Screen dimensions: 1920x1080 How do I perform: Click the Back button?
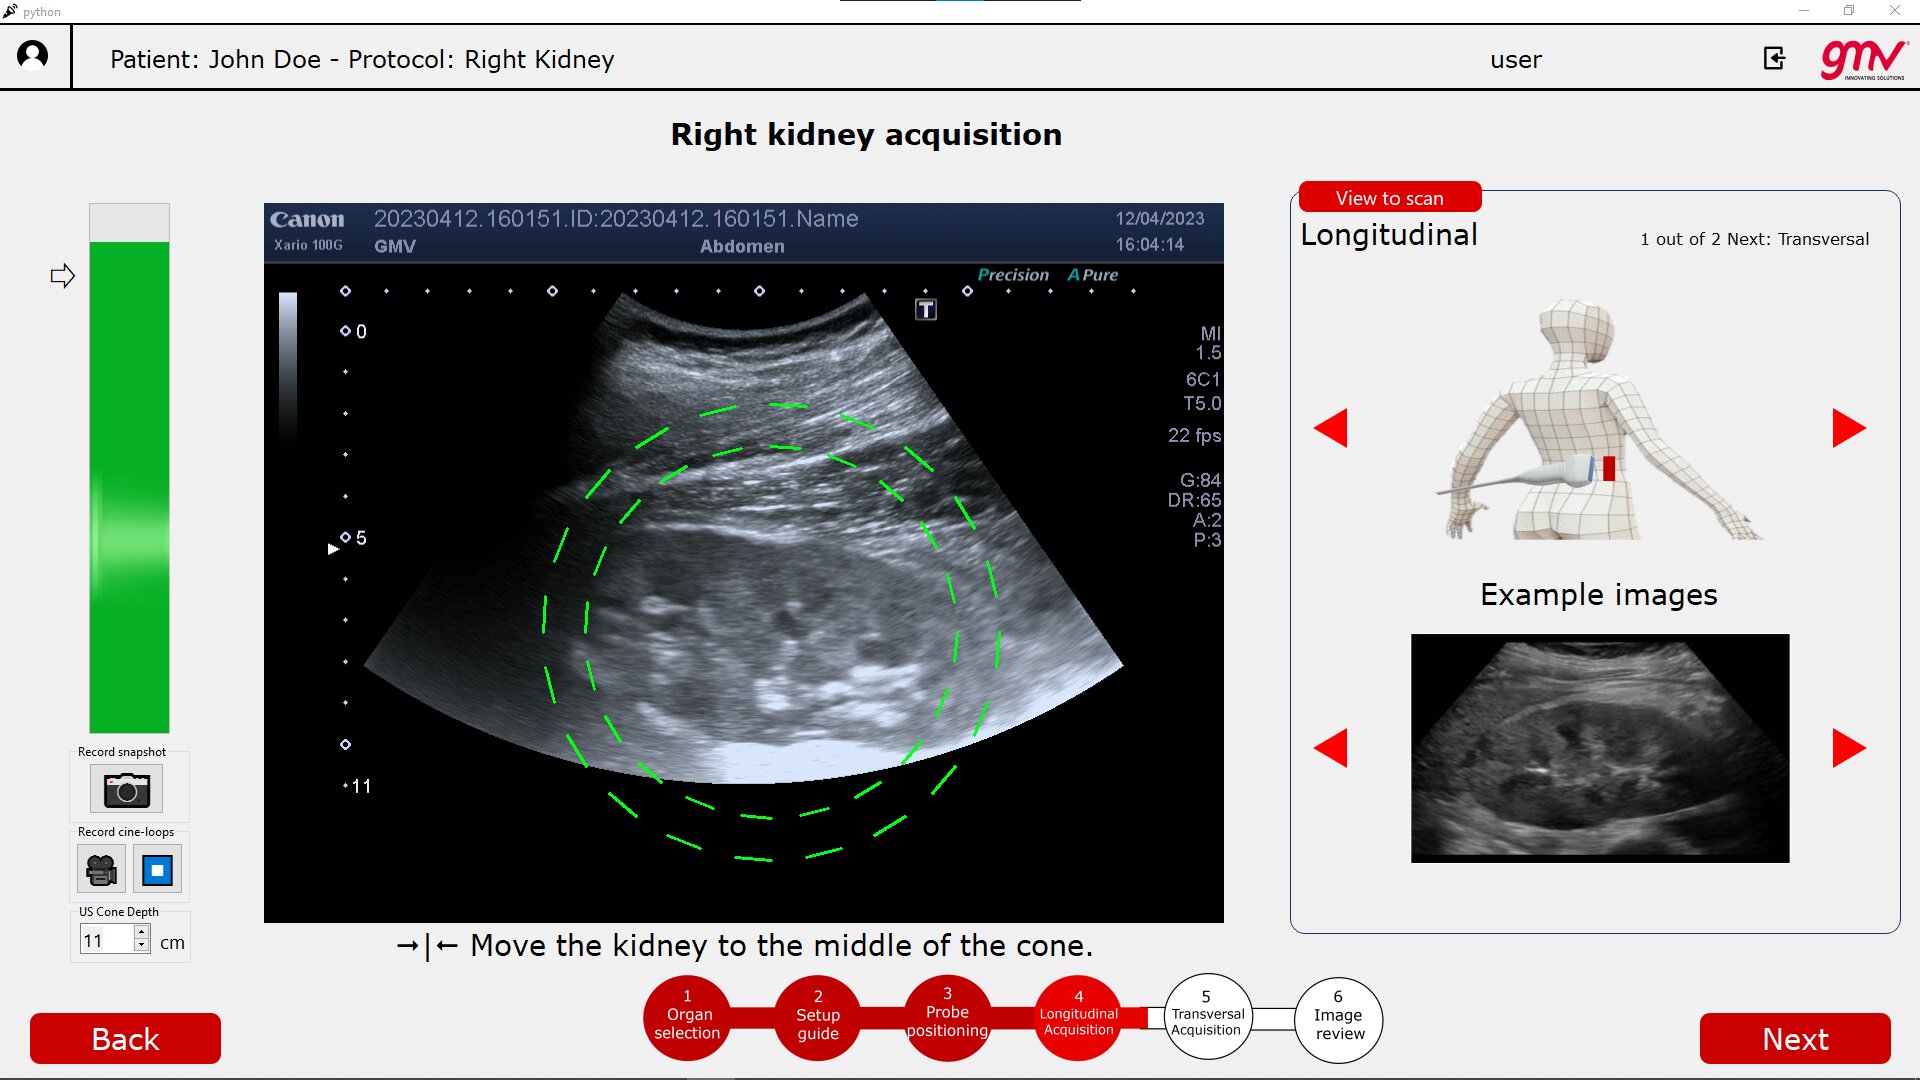coord(125,1039)
